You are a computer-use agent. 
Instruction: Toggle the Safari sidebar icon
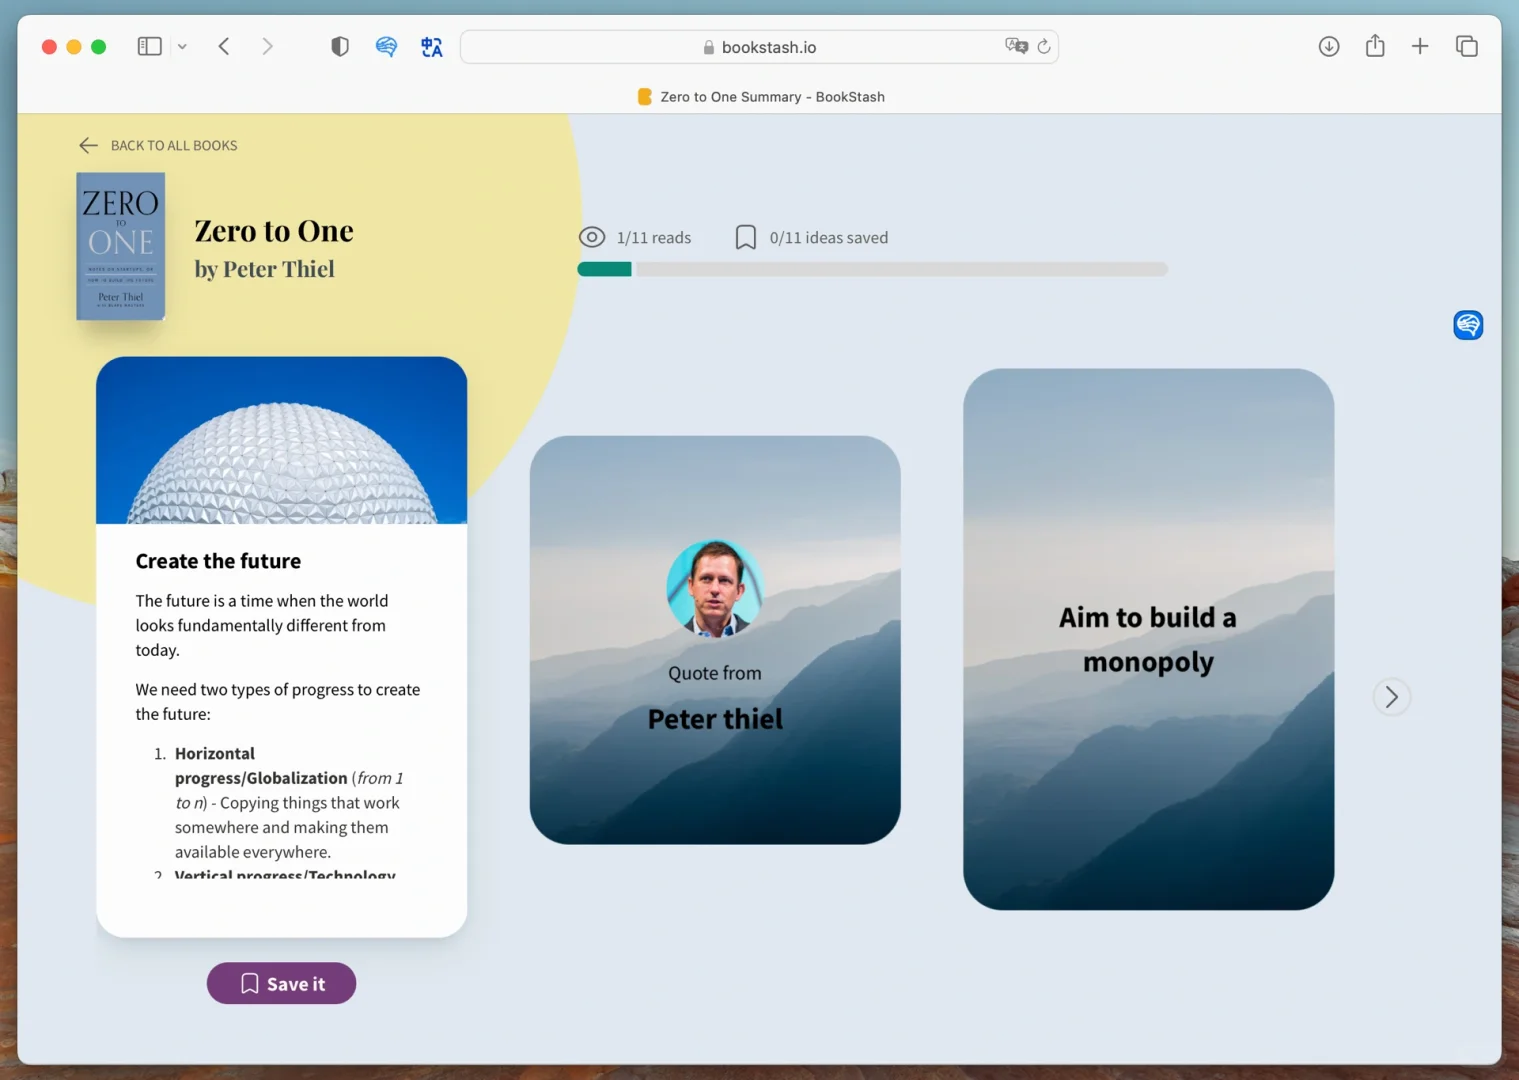tap(149, 46)
